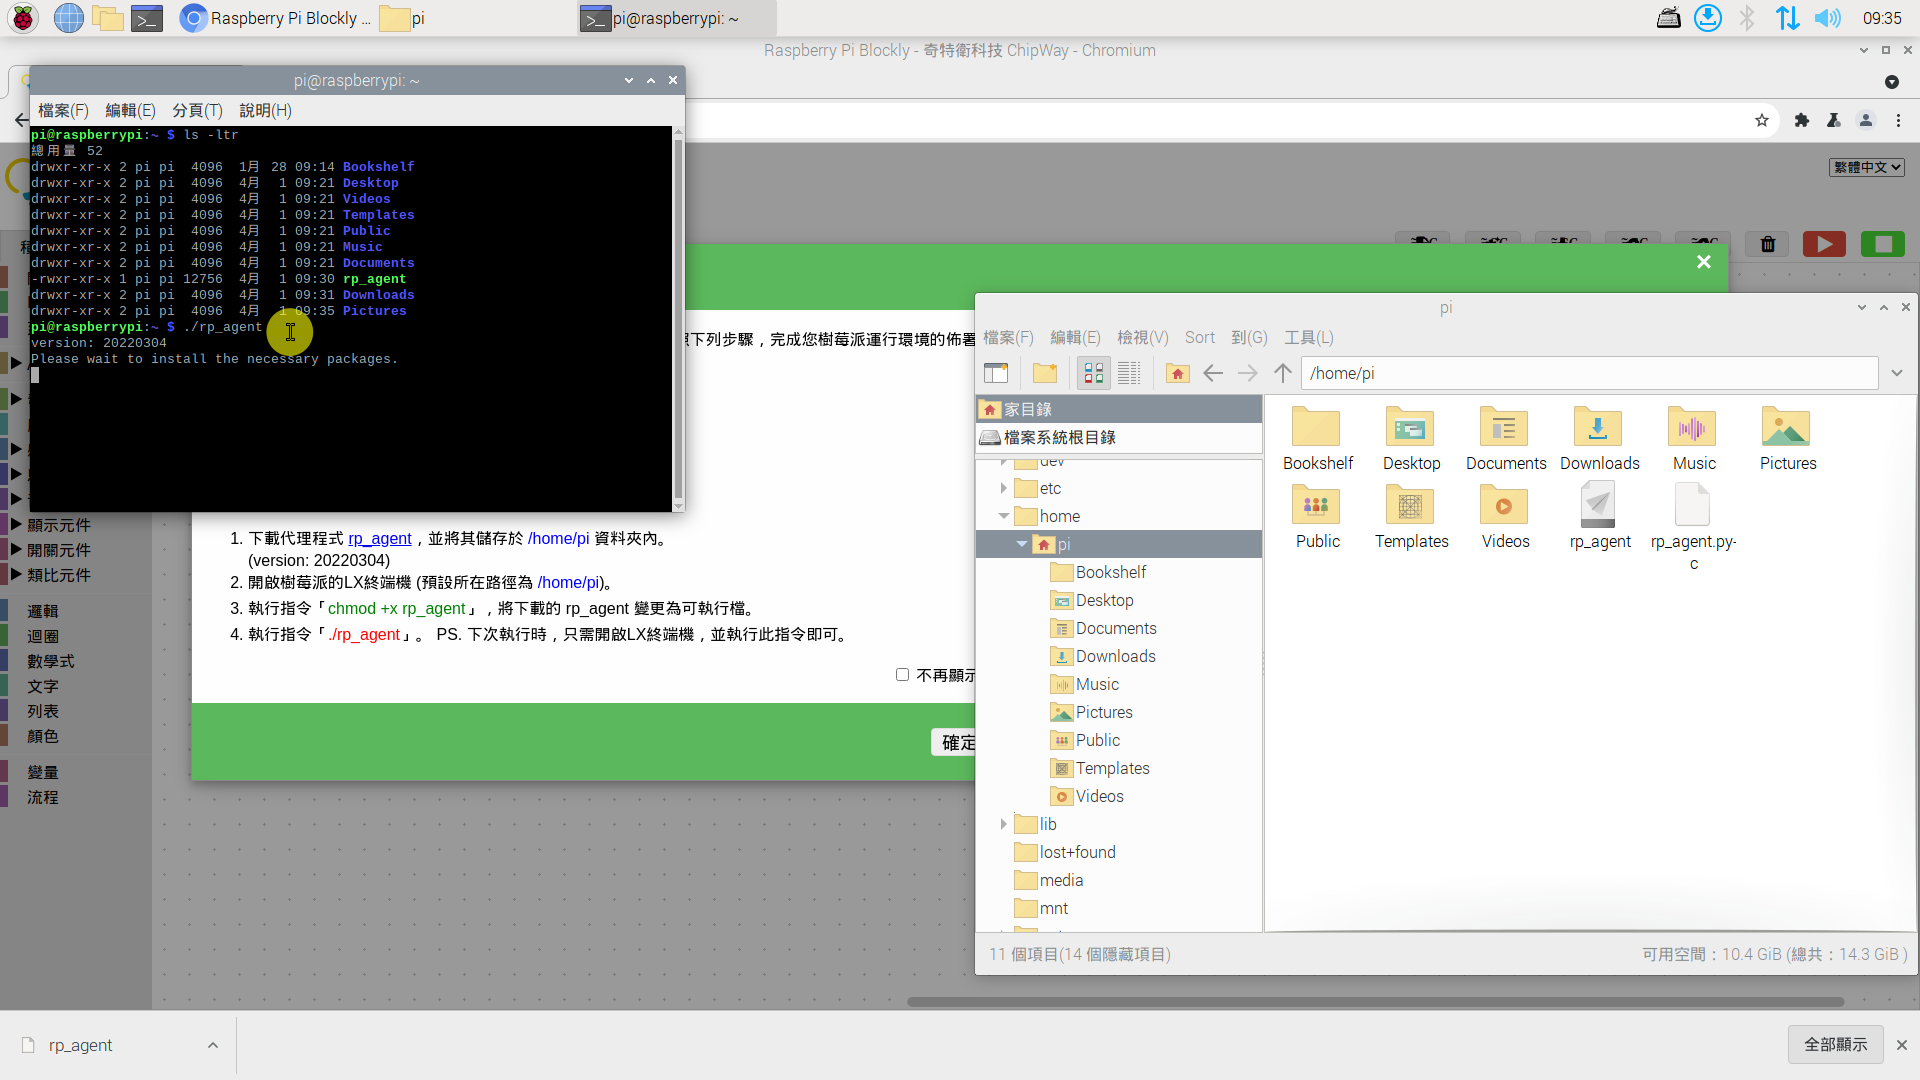Click the rp_agent download link
Screen dimensions: 1920x1080
379,538
